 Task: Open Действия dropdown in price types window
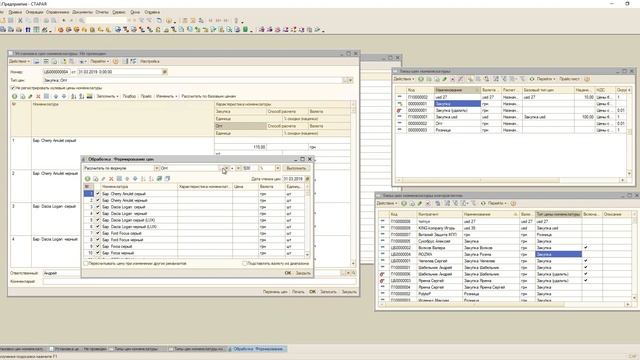[404, 79]
